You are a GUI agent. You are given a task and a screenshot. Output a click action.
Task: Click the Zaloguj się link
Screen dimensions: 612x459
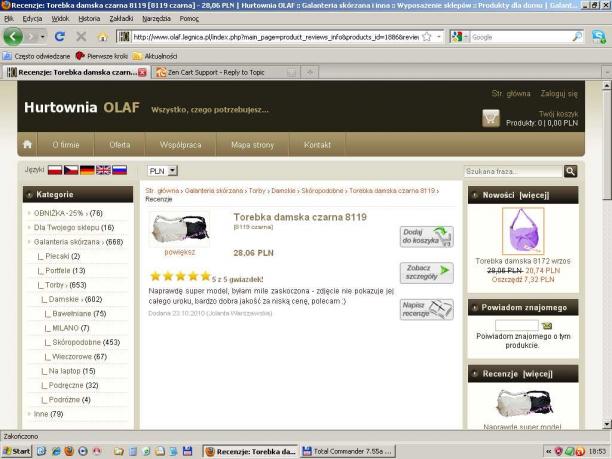pyautogui.click(x=559, y=94)
